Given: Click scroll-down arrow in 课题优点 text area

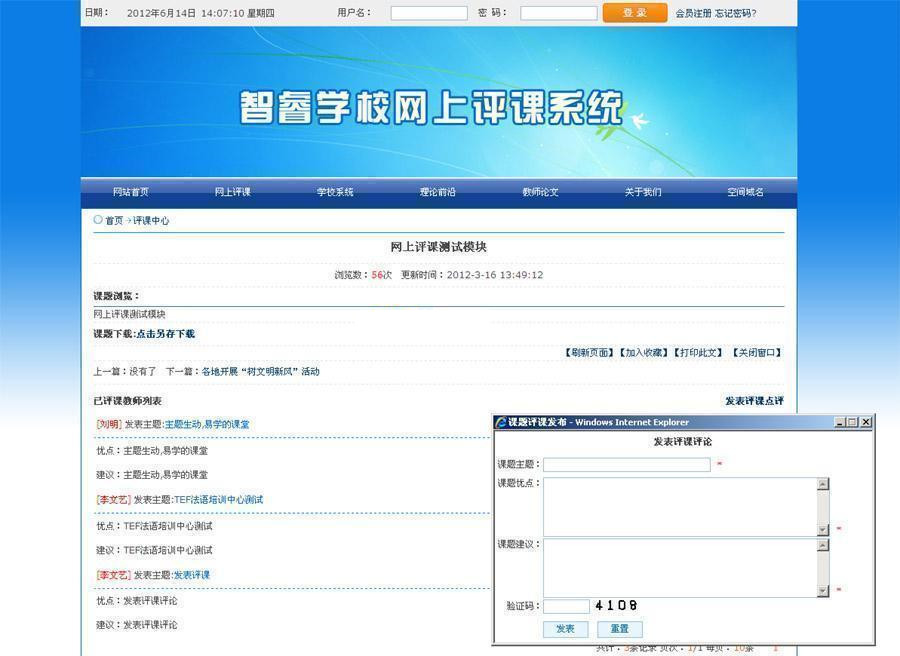Looking at the screenshot, I should (x=823, y=530).
